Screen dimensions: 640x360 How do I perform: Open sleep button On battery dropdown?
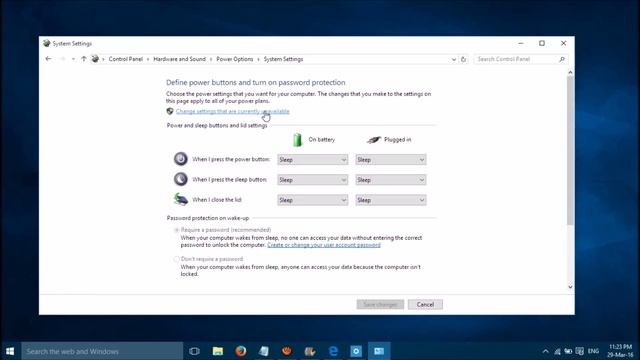313,180
